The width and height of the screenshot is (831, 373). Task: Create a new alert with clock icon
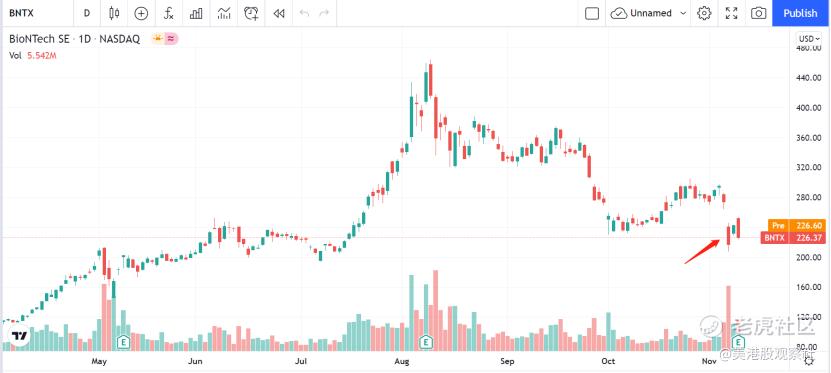click(251, 13)
